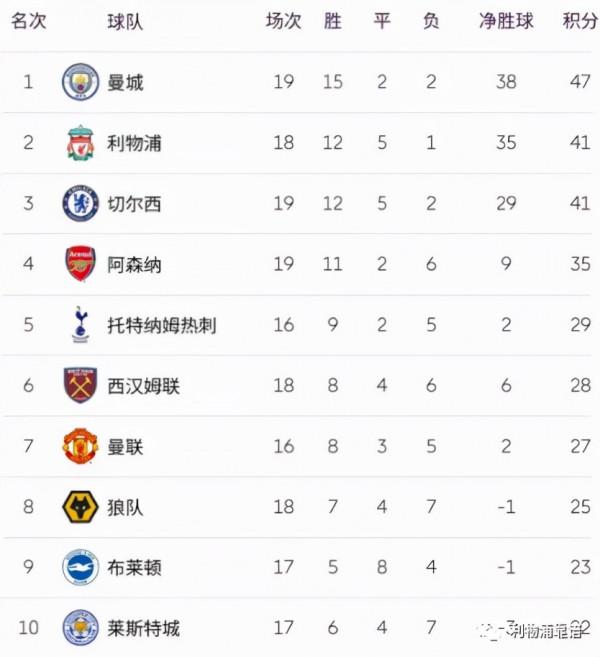This screenshot has height=657, width=600.
Task: Click the Wolves club crest
Action: click(x=81, y=507)
